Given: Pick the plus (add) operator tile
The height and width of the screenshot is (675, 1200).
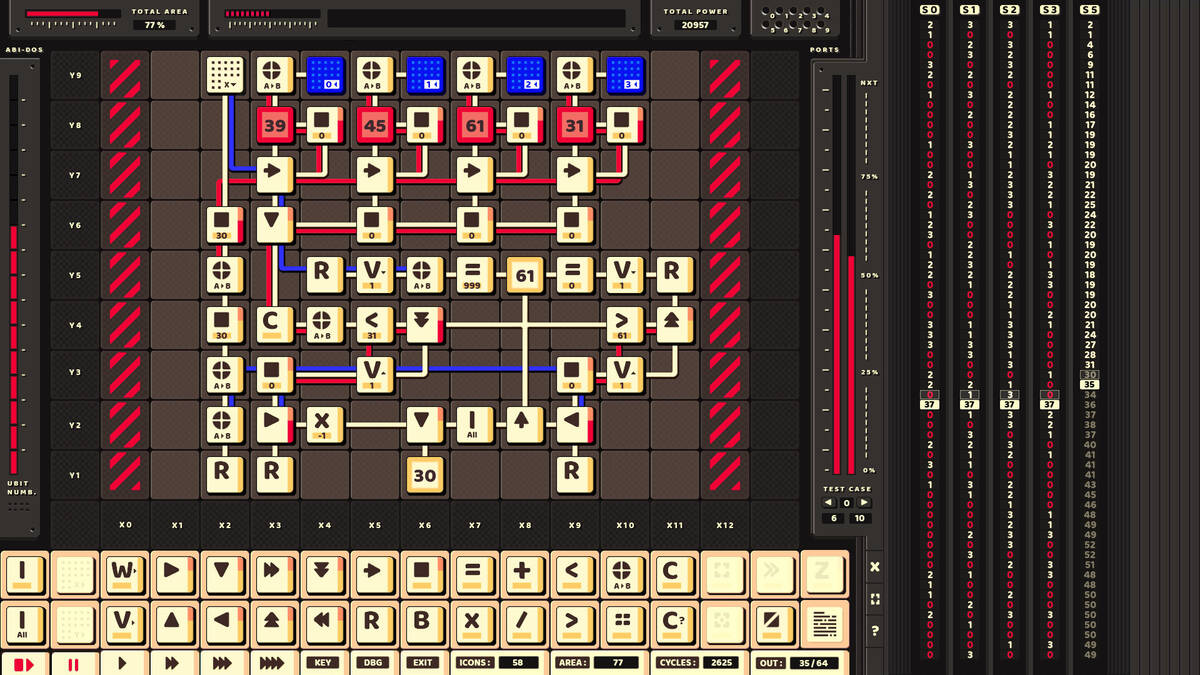Looking at the screenshot, I should point(522,573).
